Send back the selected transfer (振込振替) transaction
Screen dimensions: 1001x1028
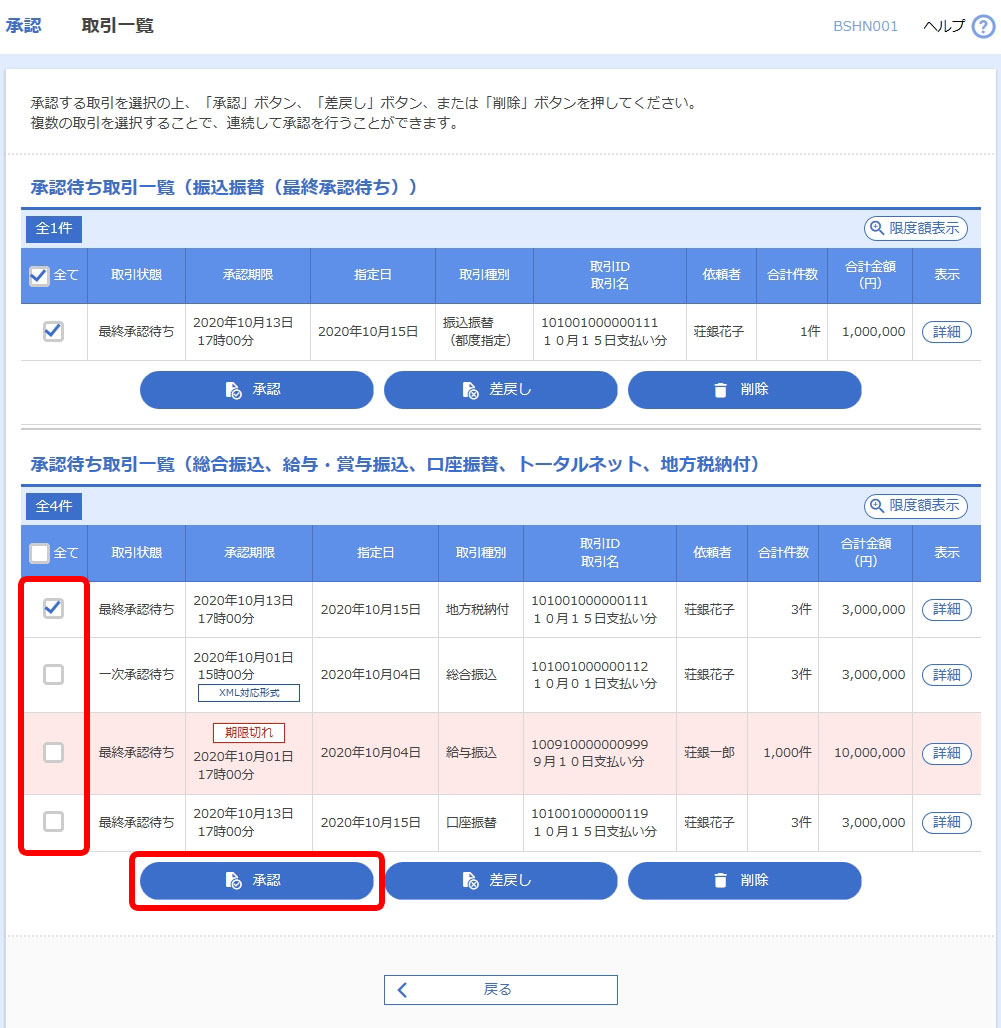(500, 390)
